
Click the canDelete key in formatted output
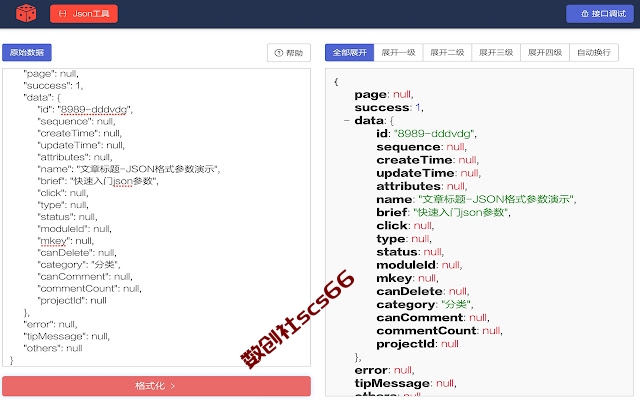coord(409,291)
